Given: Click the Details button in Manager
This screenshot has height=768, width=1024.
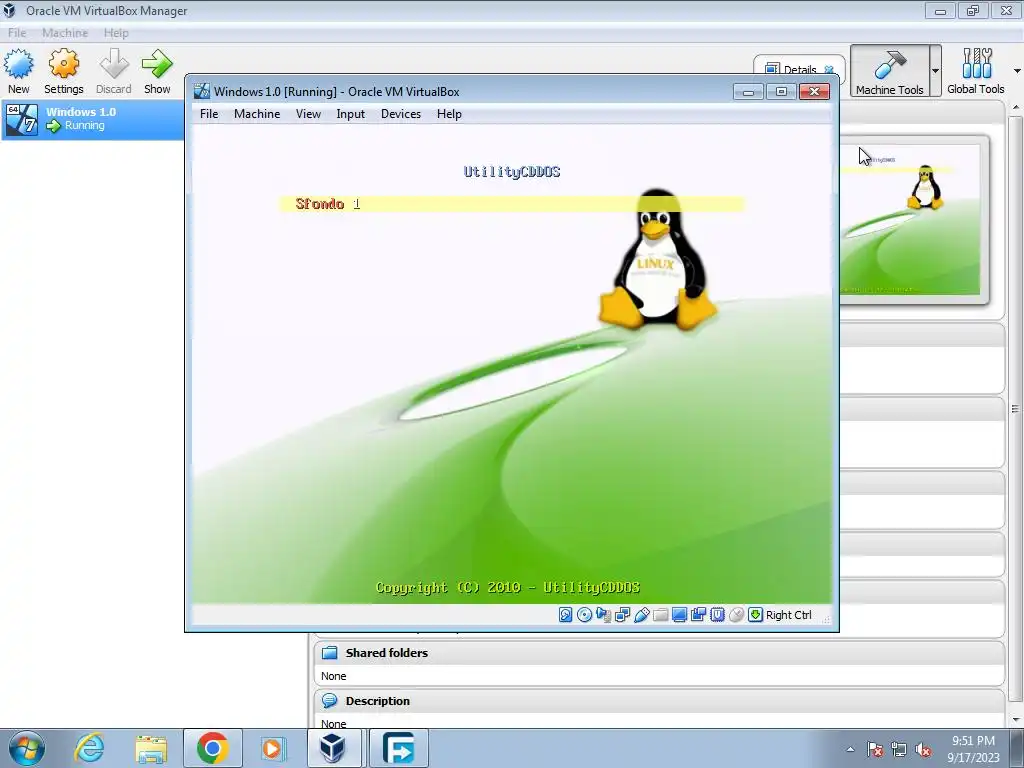Looking at the screenshot, I should pyautogui.click(x=799, y=69).
